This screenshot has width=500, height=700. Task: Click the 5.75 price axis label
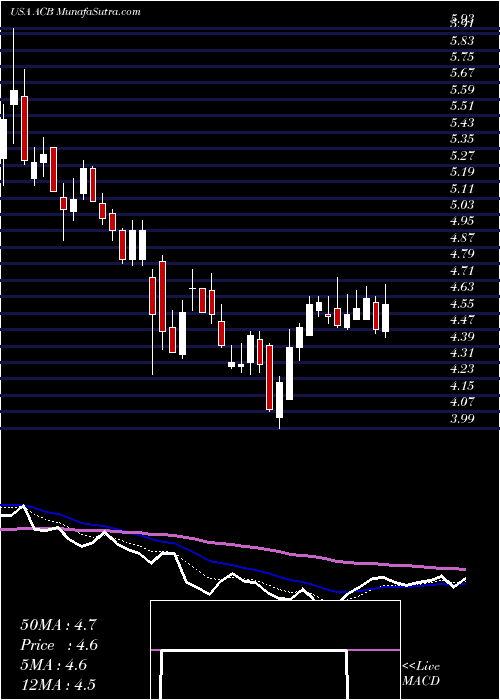(462, 57)
